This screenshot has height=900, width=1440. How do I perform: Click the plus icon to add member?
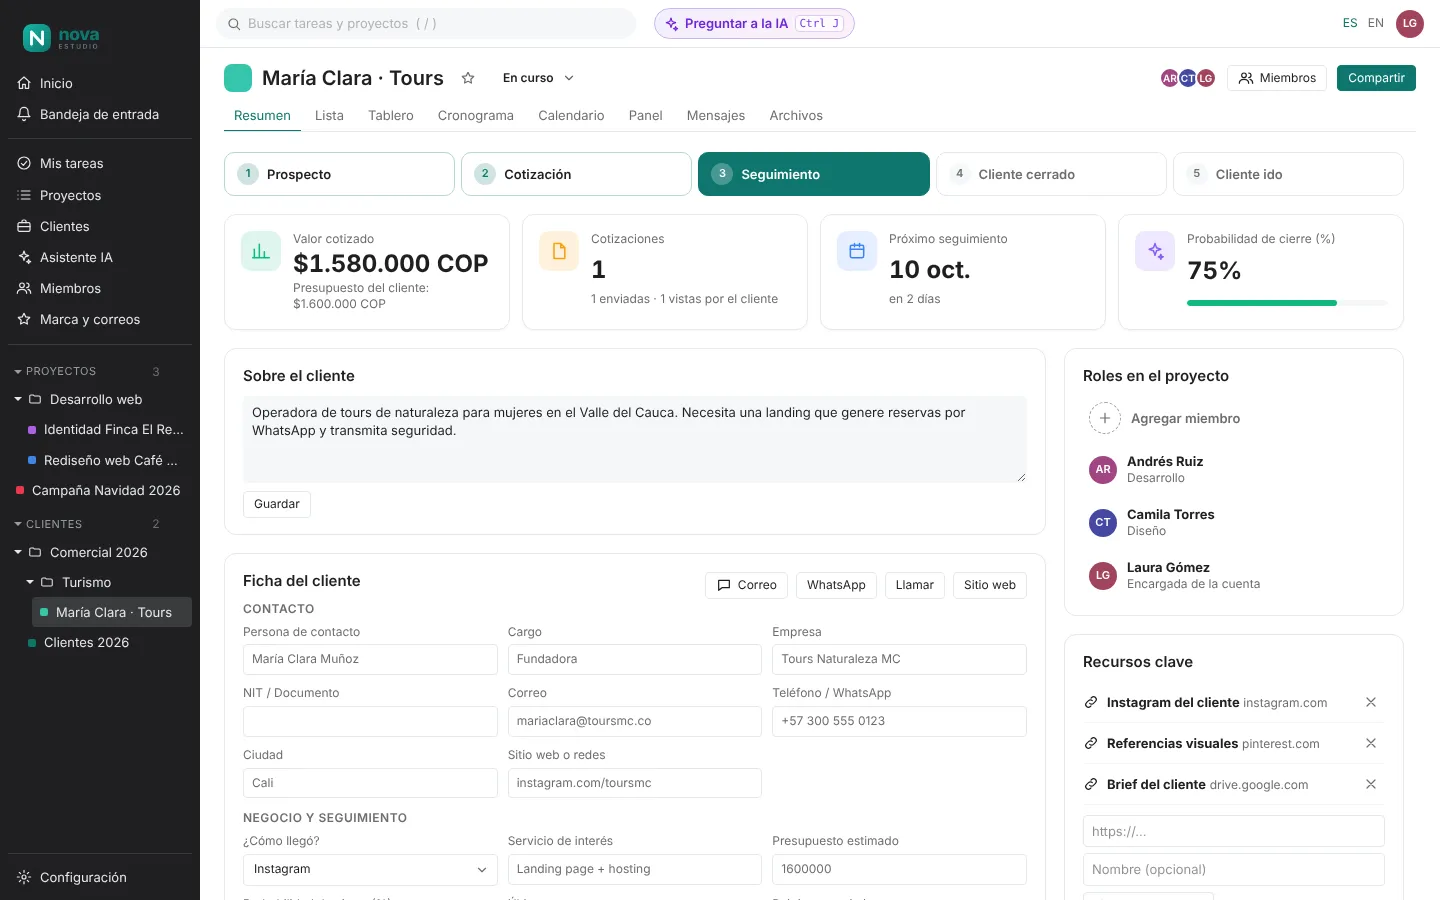[x=1104, y=418]
